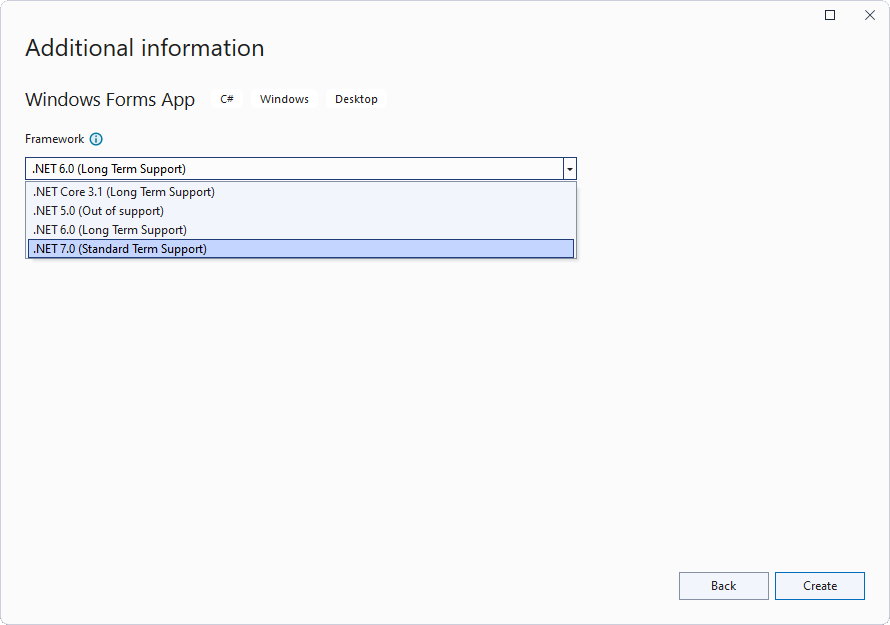Click the Framework combo box showing .NET 6.0
890x625 pixels.
(x=301, y=169)
